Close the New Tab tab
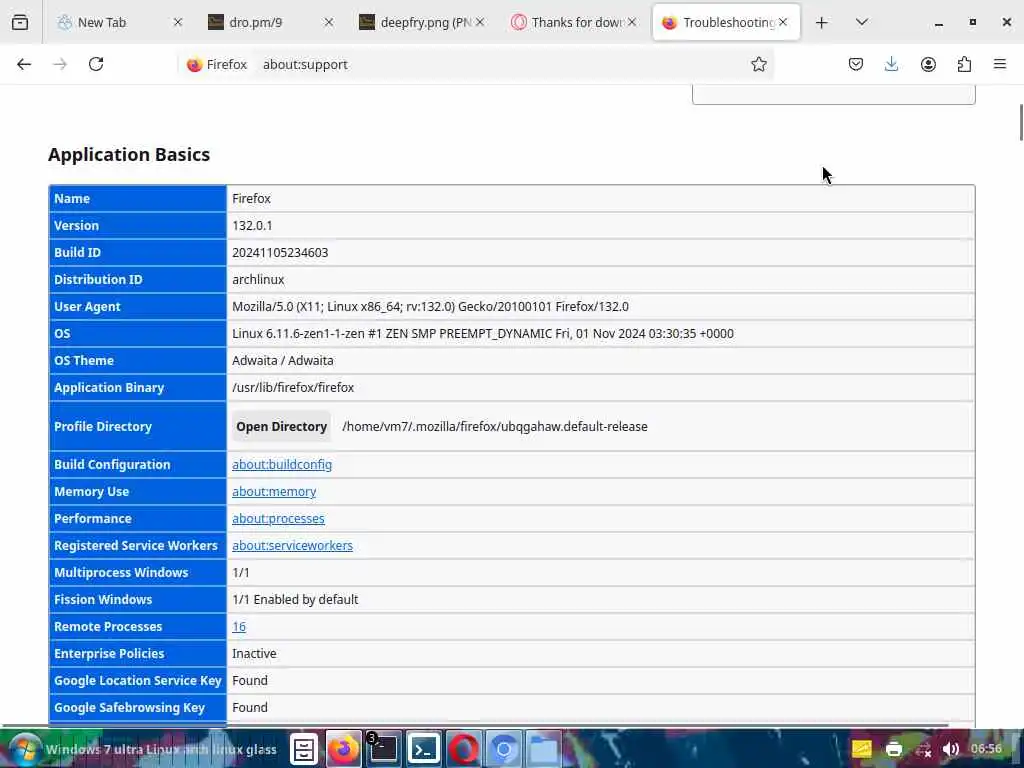Viewport: 1024px width, 768px height. click(178, 22)
